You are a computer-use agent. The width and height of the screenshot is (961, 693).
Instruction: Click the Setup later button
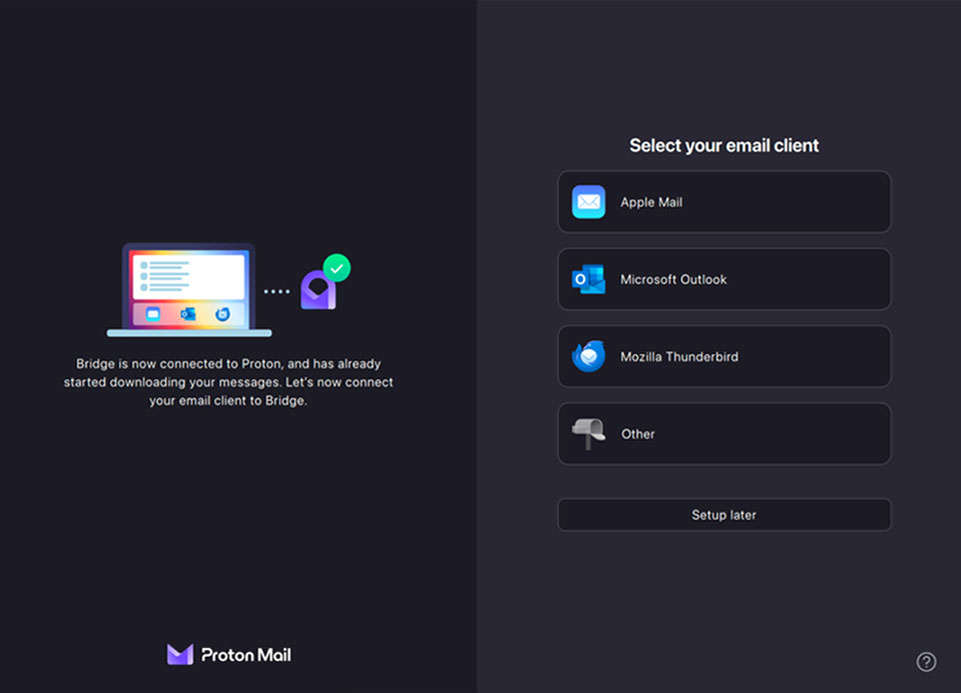724,515
